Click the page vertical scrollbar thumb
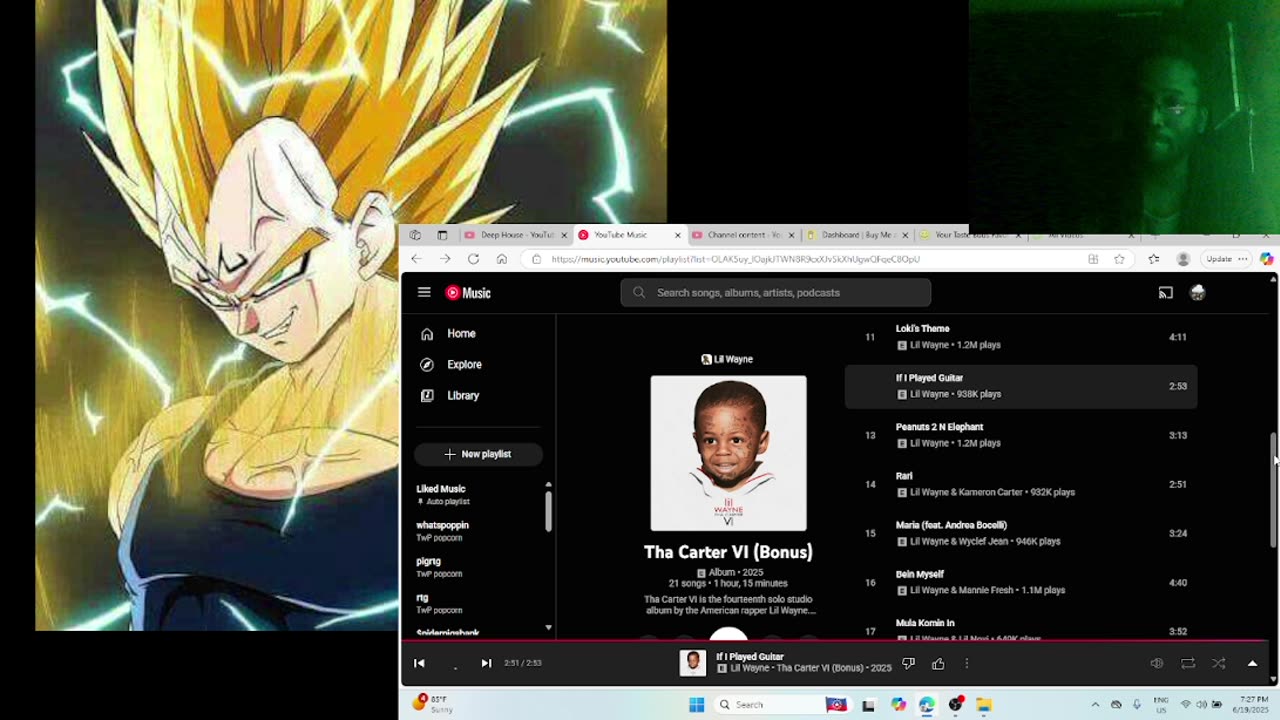1280x720 pixels. 1273,490
